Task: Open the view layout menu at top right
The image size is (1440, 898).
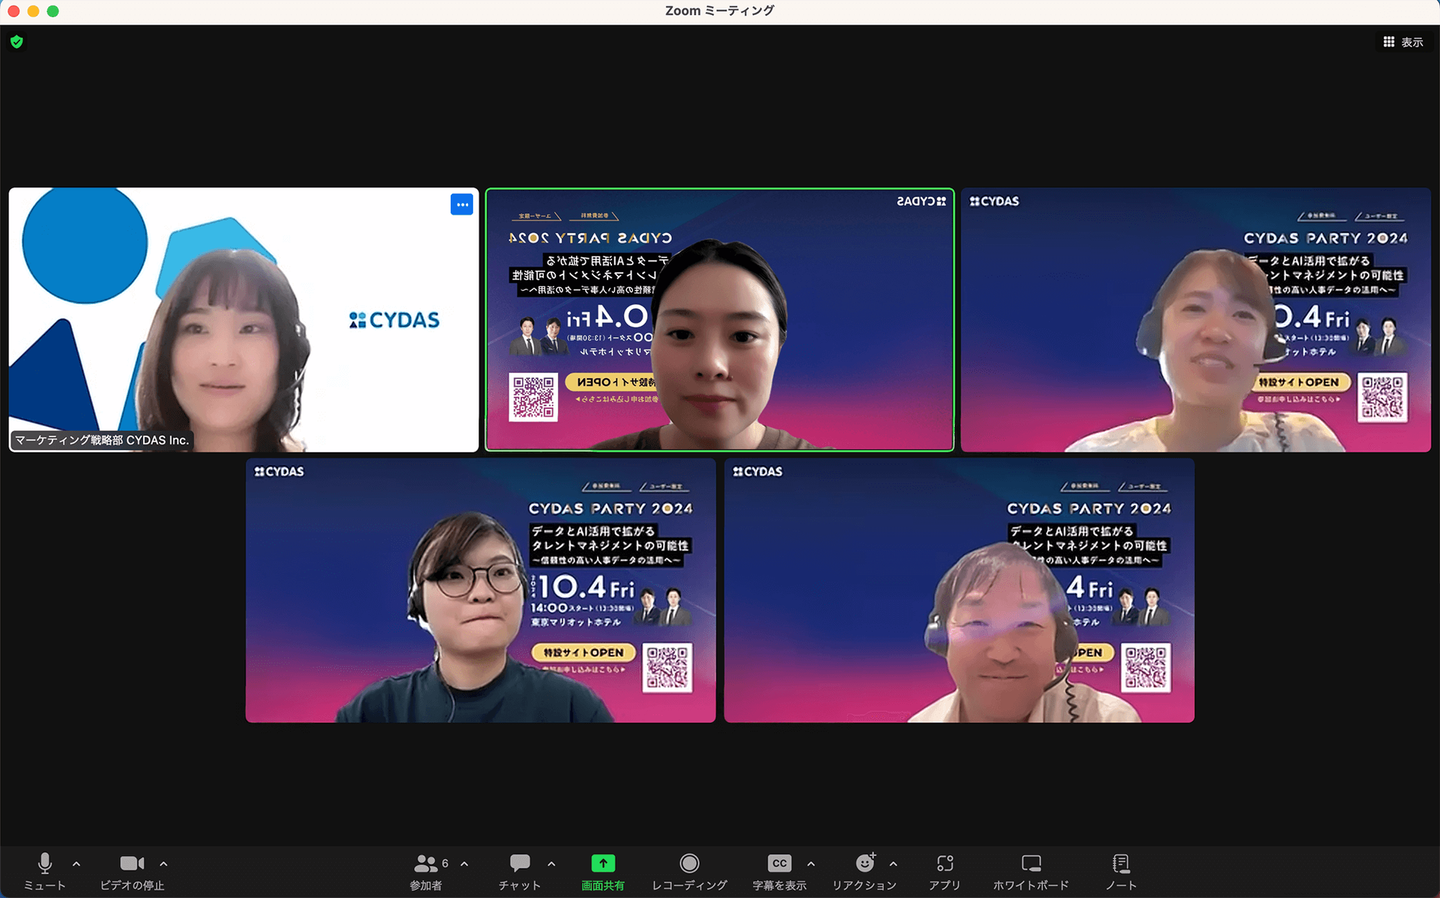Action: [x=1403, y=42]
